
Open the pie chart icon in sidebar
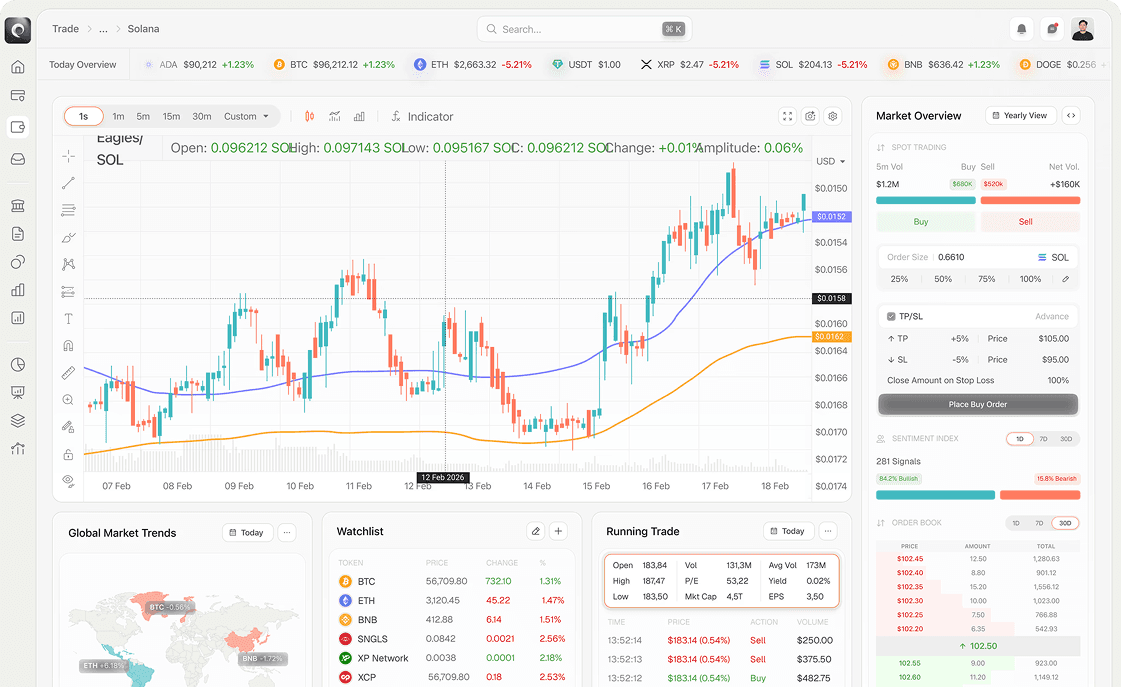18,365
